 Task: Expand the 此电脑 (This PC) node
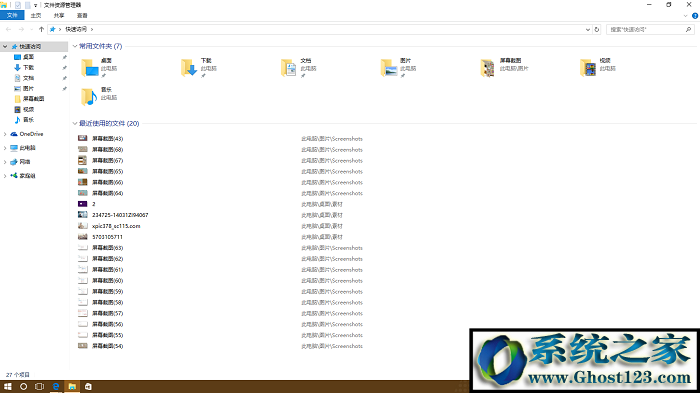(5, 148)
